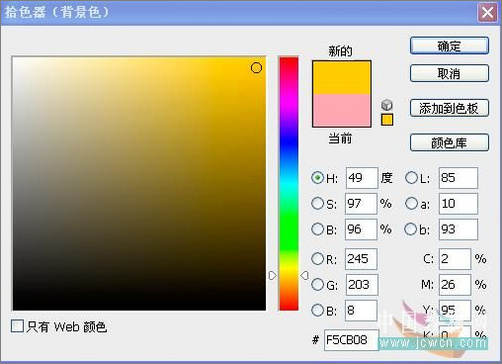Click the new yellow color preview
The height and width of the screenshot is (364, 502).
pos(341,78)
